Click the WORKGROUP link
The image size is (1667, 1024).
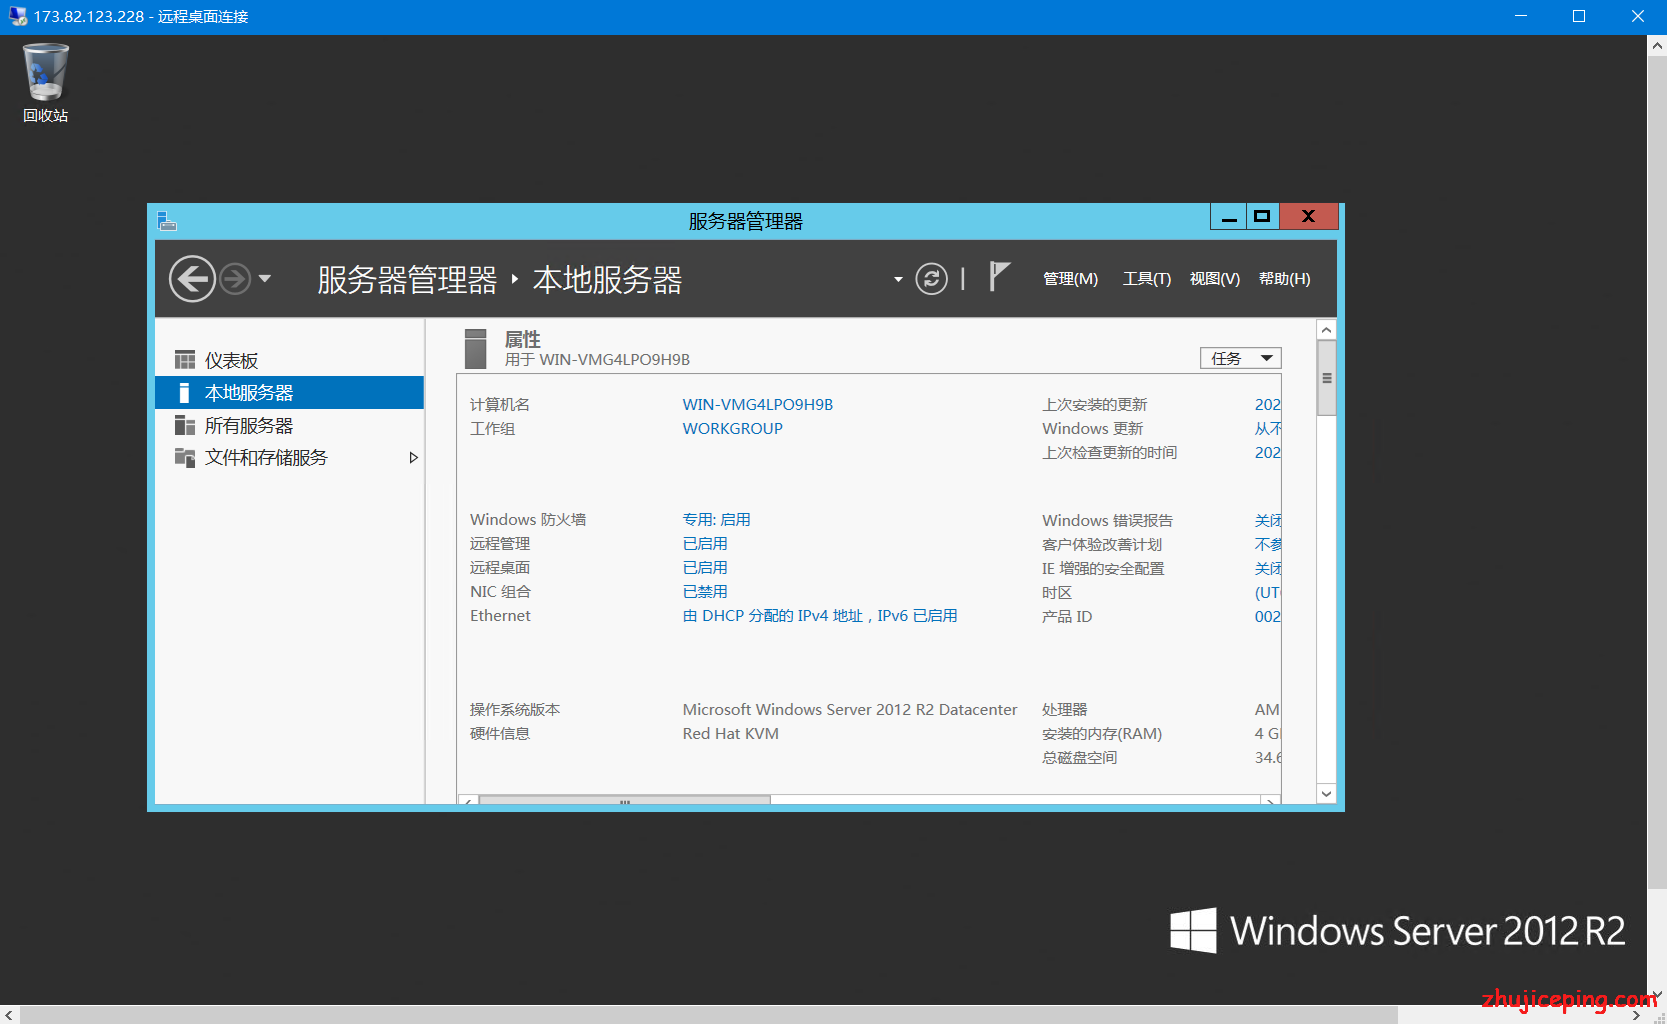(x=732, y=429)
